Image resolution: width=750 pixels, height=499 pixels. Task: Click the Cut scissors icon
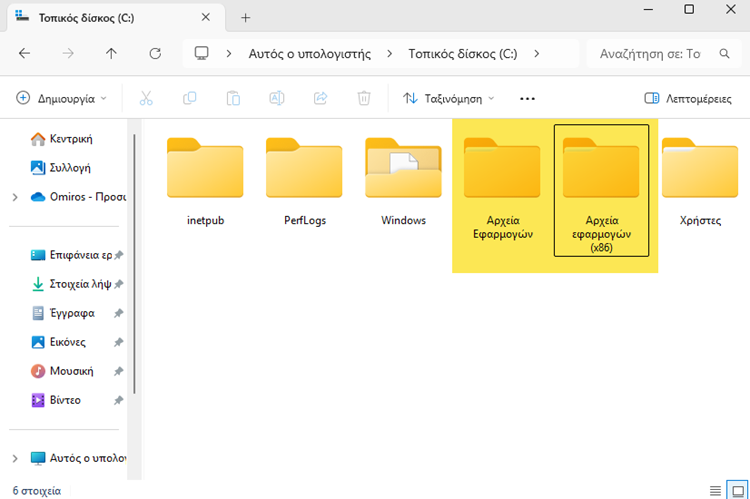pos(146,98)
